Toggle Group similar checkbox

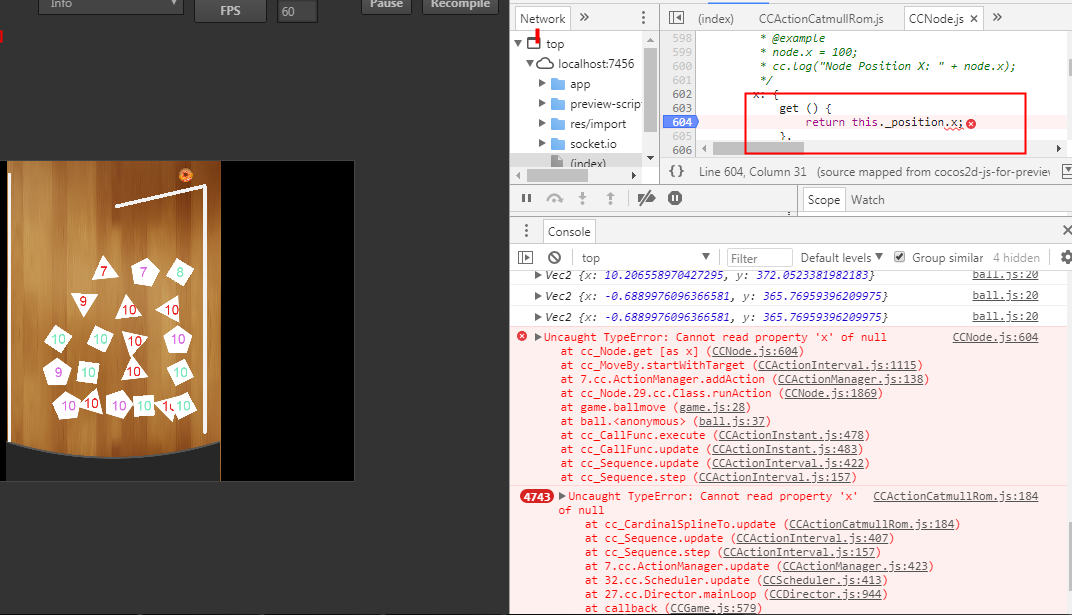coord(900,257)
